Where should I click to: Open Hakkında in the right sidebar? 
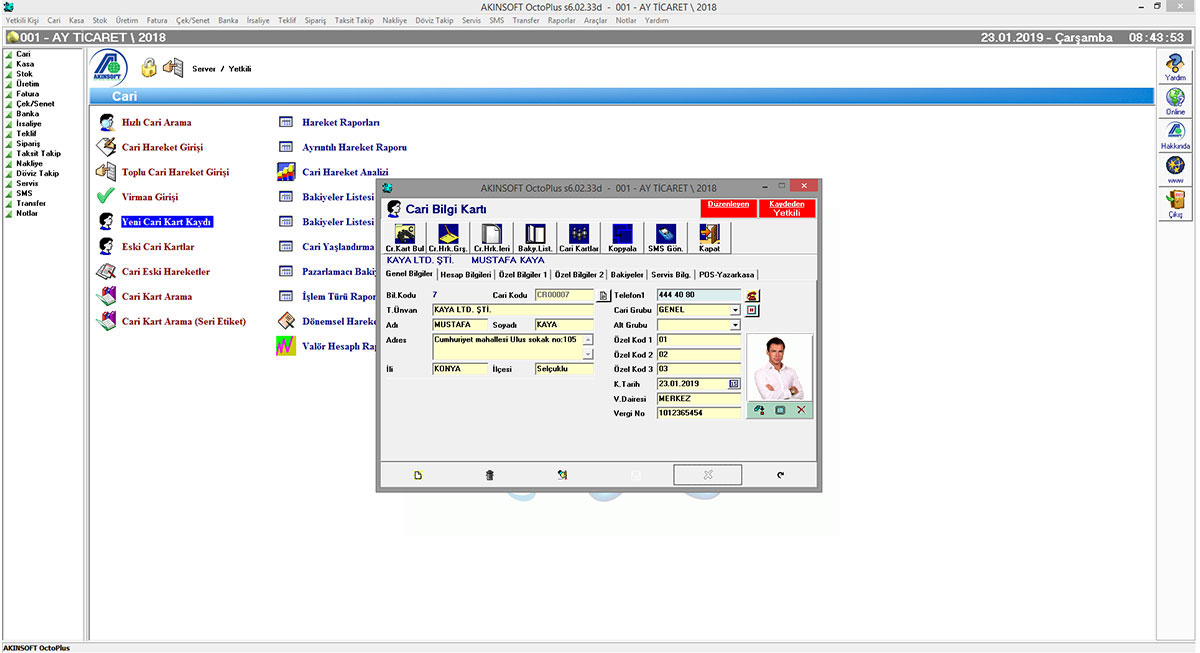coord(1176,136)
